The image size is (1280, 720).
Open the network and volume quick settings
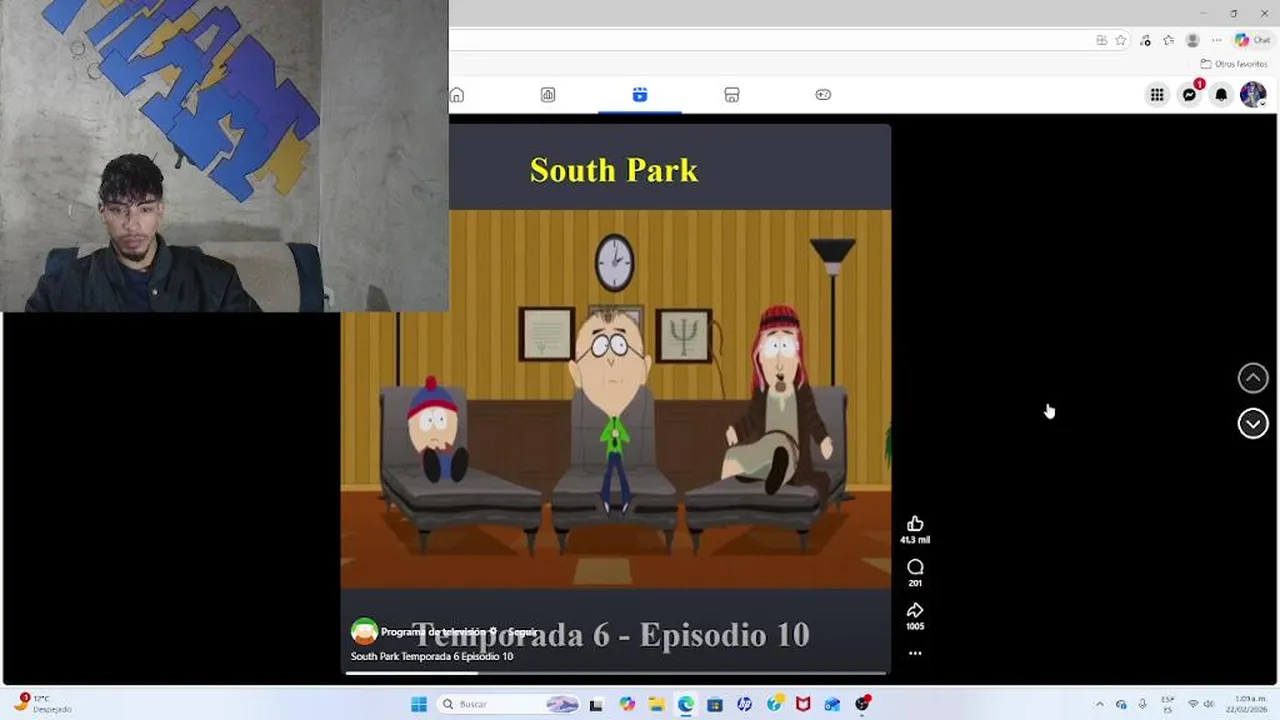point(1201,704)
